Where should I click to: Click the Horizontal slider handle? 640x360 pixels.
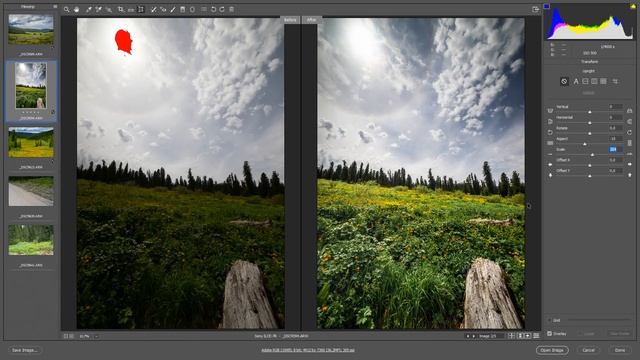tap(589, 122)
